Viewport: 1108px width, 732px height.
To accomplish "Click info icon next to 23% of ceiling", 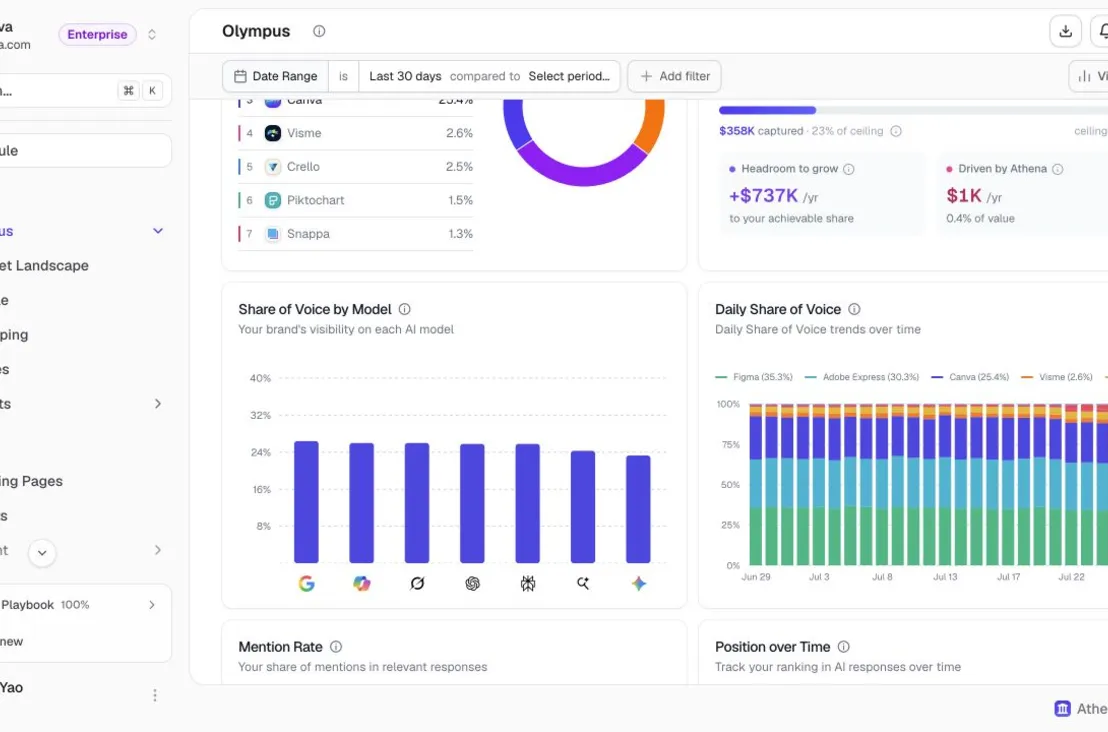I will (896, 131).
